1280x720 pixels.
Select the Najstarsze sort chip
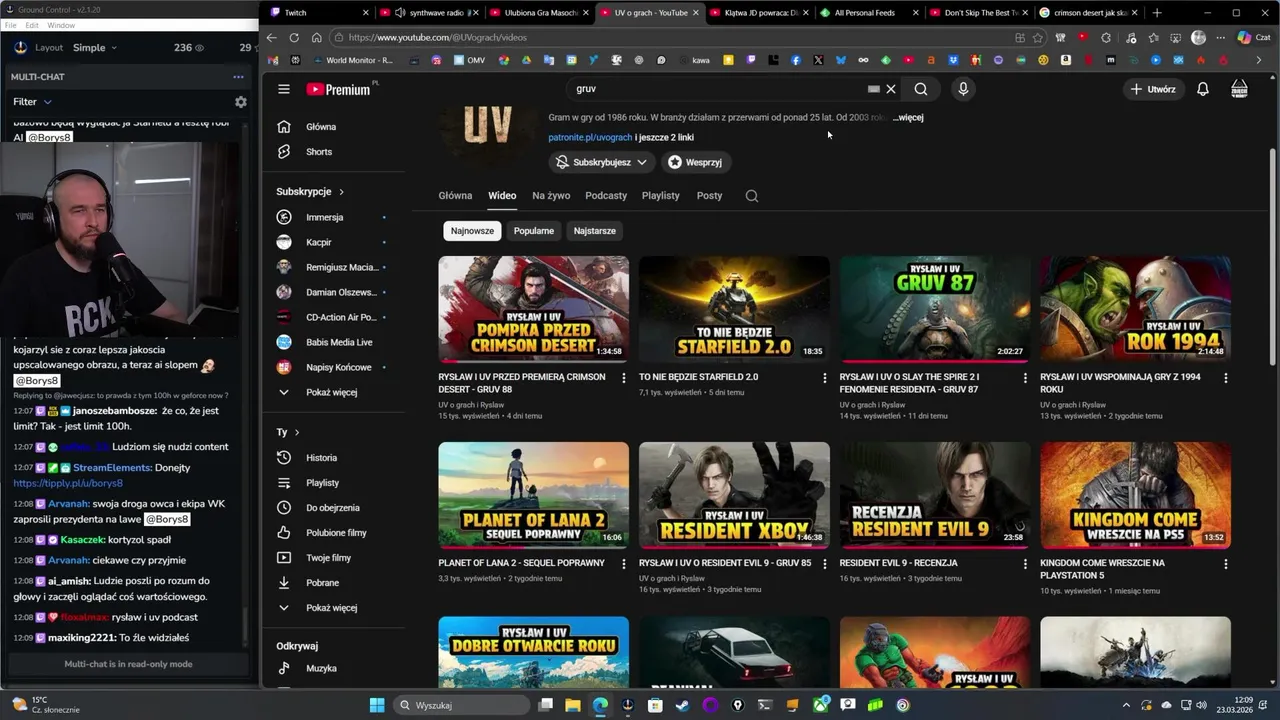[595, 231]
